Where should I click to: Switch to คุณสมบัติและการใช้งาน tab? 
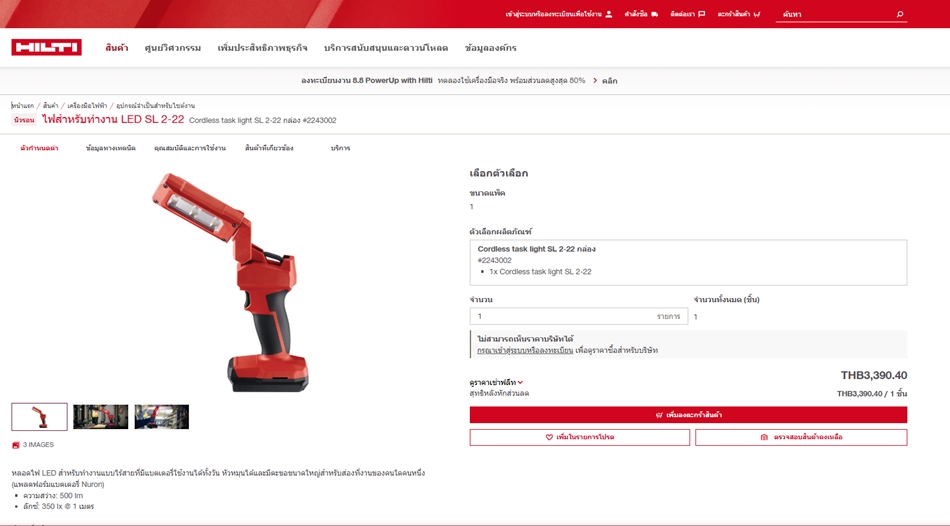coord(190,148)
